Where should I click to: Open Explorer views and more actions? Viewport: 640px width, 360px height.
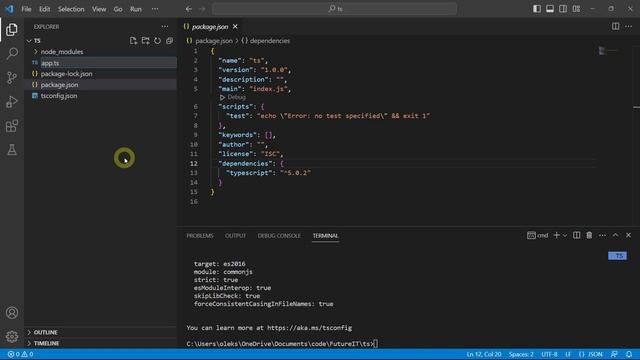(165, 27)
